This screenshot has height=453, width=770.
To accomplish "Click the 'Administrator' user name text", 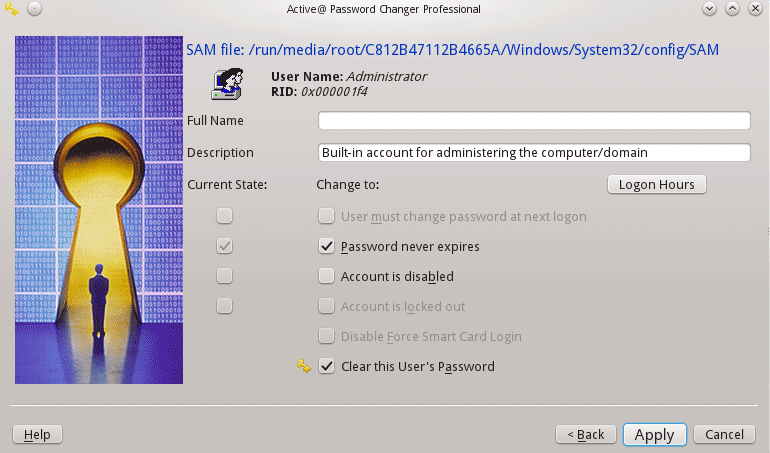I will [387, 77].
